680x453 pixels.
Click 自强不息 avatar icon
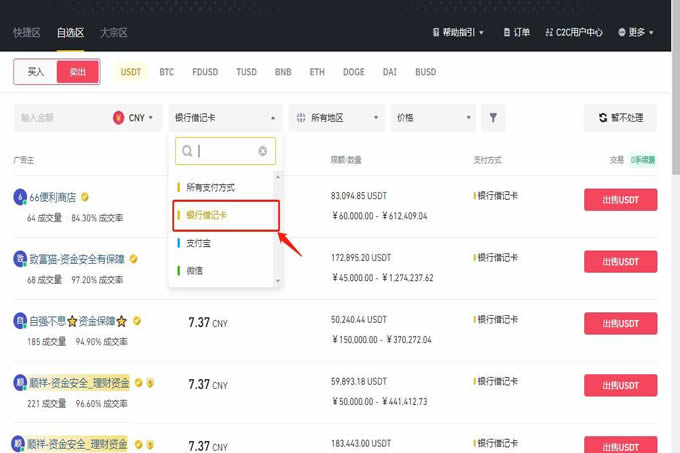[x=20, y=321]
